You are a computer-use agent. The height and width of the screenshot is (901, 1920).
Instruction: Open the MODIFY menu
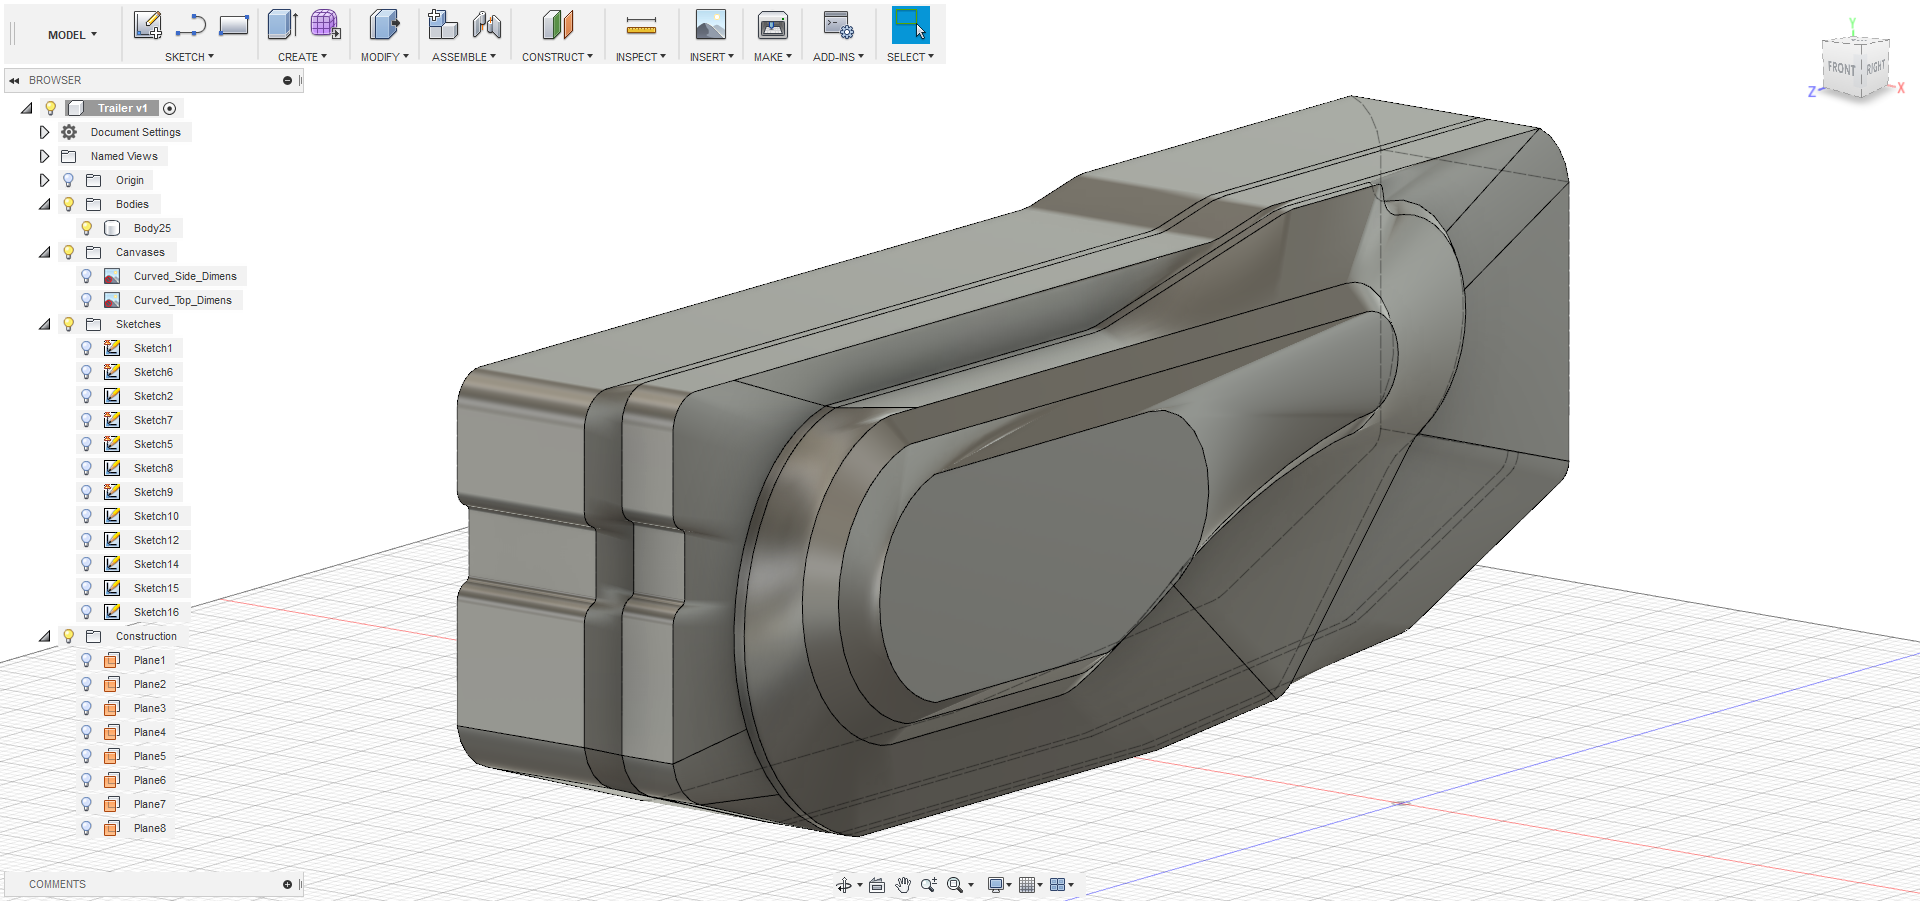pyautogui.click(x=384, y=57)
